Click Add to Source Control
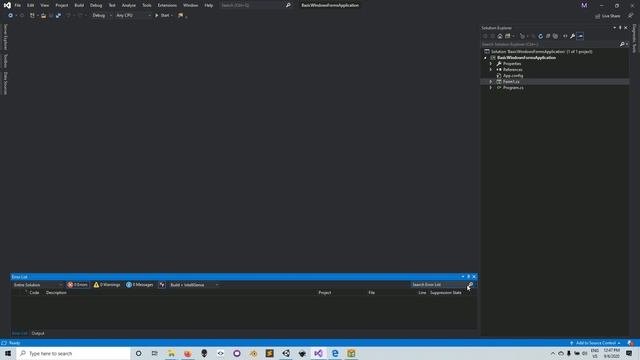This screenshot has height=360, width=640. point(595,343)
